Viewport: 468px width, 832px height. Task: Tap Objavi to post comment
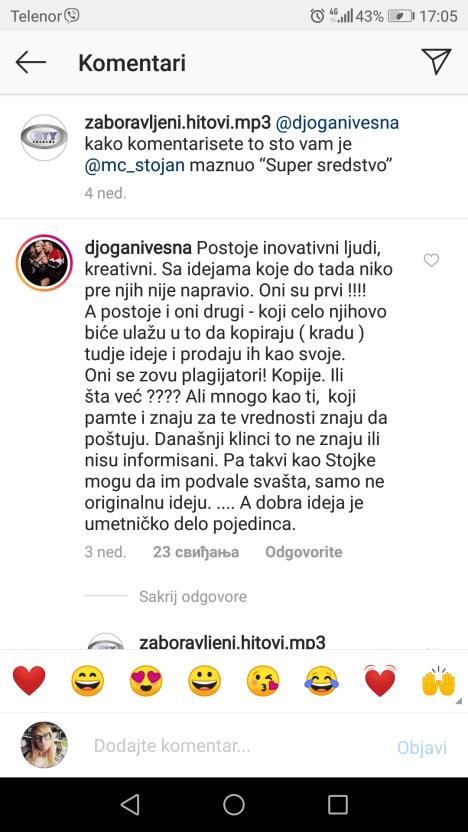[x=422, y=747]
